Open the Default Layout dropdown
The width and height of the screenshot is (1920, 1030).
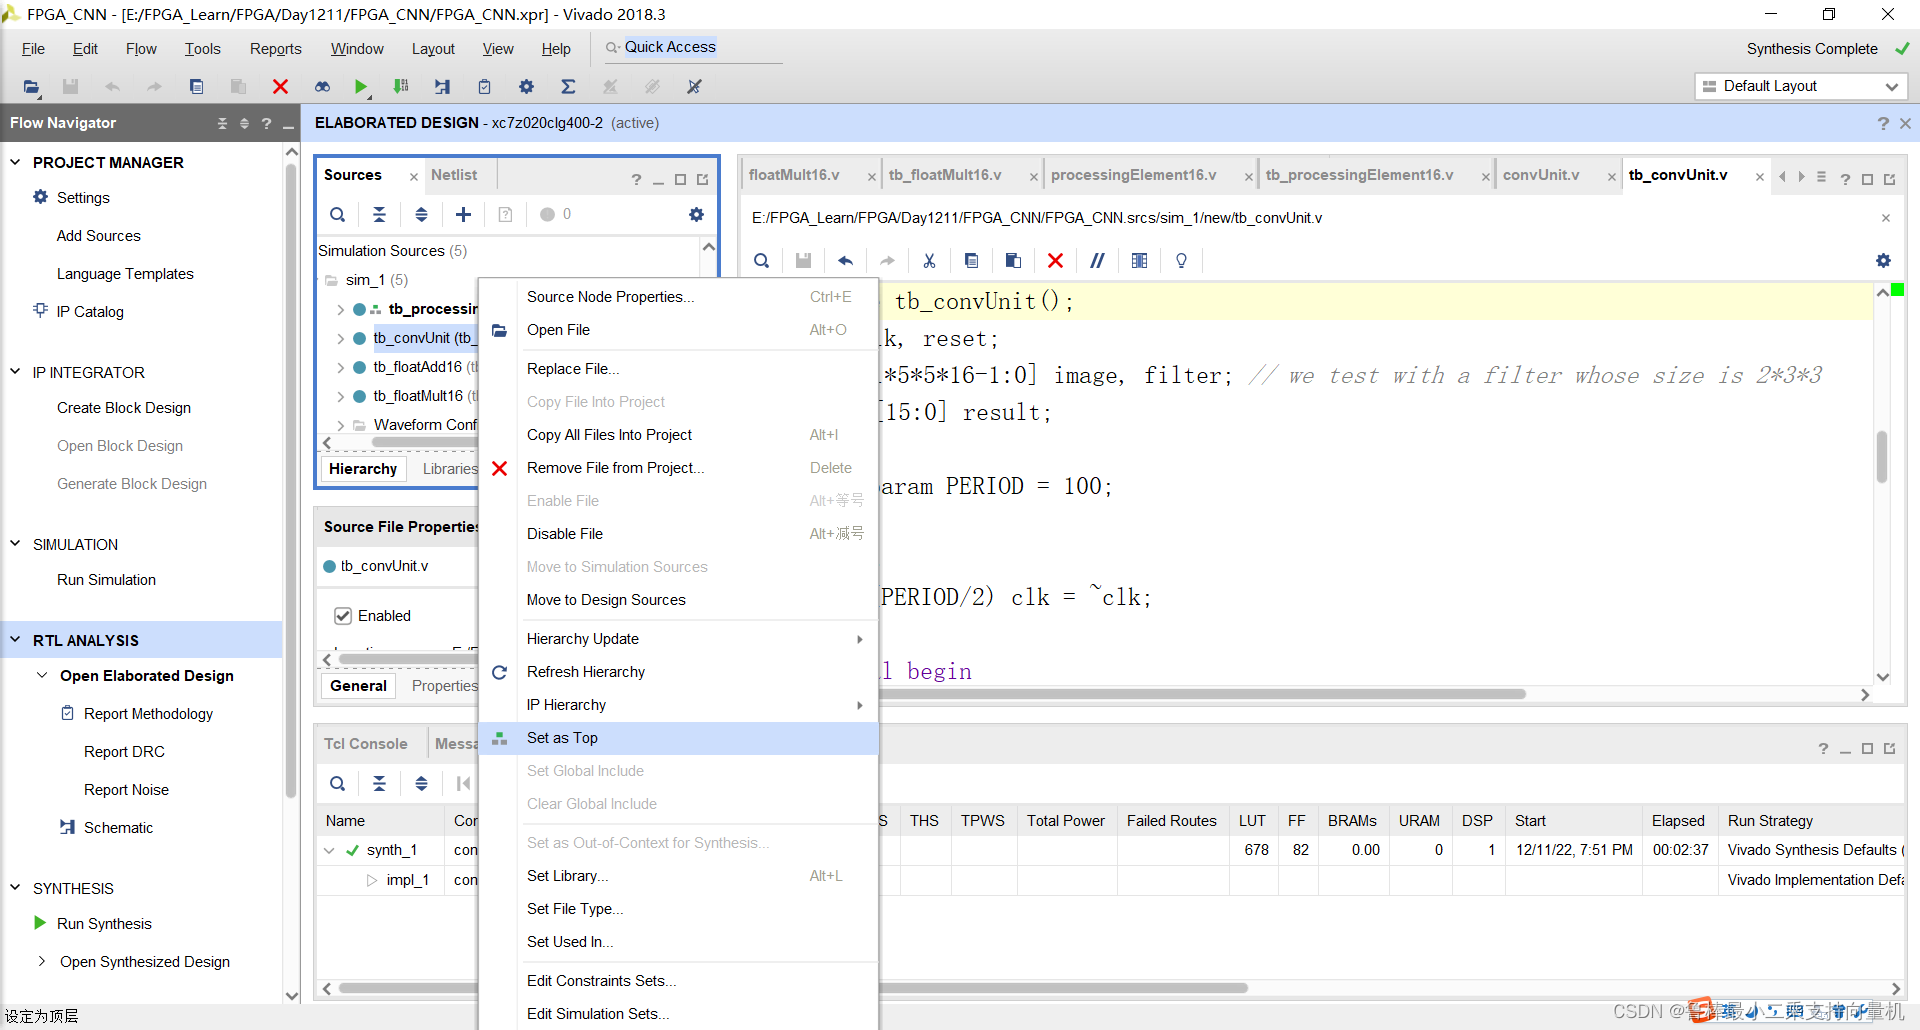1801,86
